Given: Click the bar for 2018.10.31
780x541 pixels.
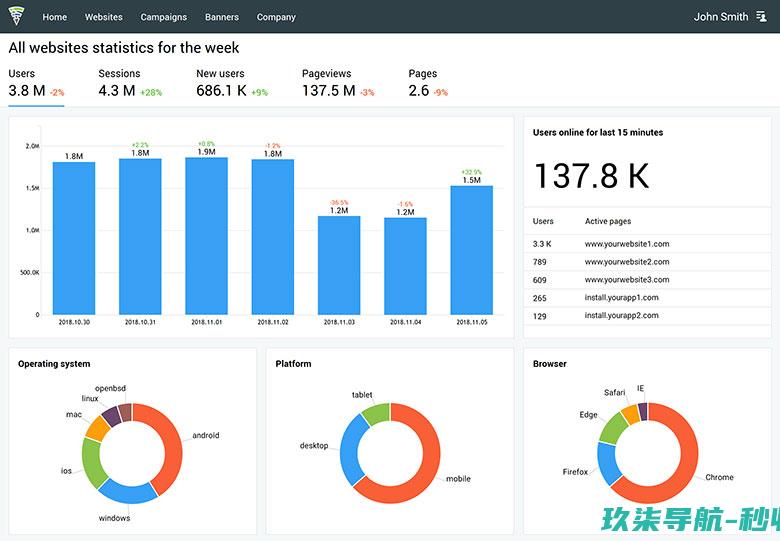Looking at the screenshot, I should coord(140,236).
